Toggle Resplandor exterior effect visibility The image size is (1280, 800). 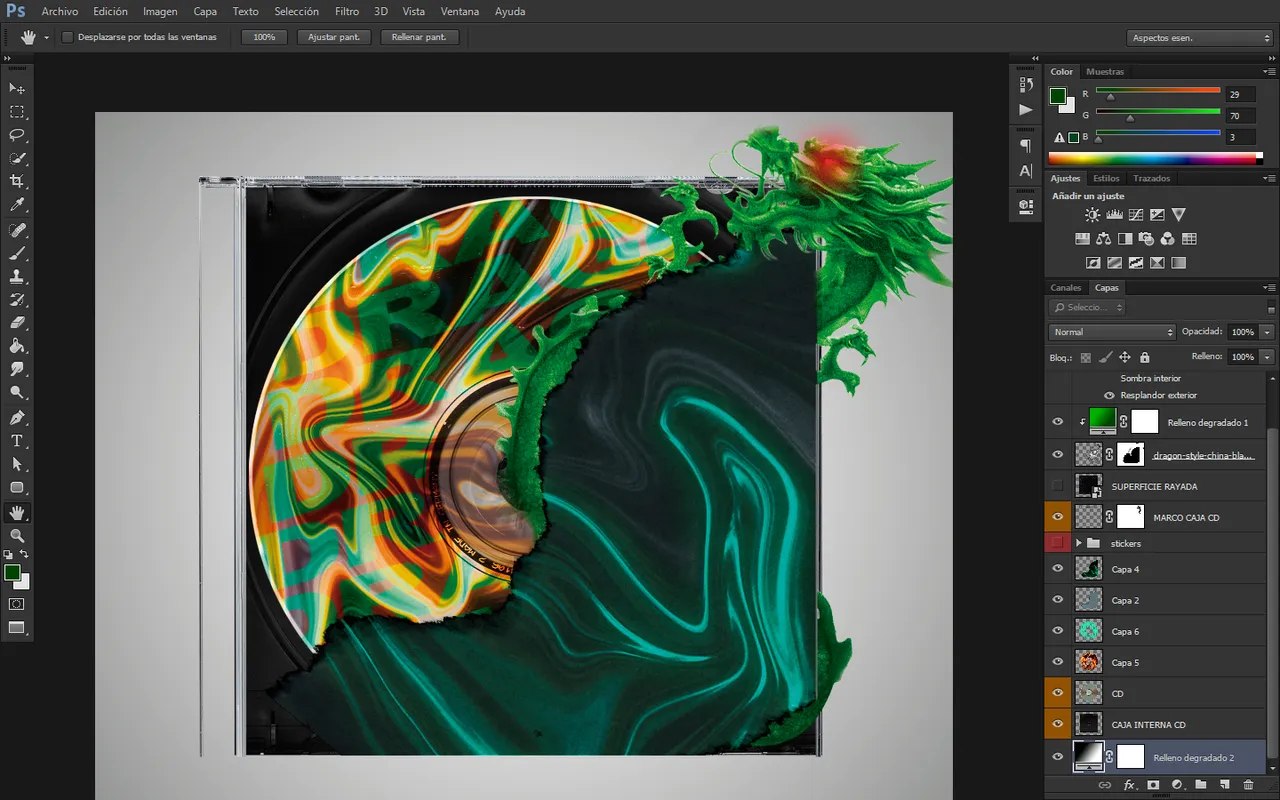pos(1109,395)
